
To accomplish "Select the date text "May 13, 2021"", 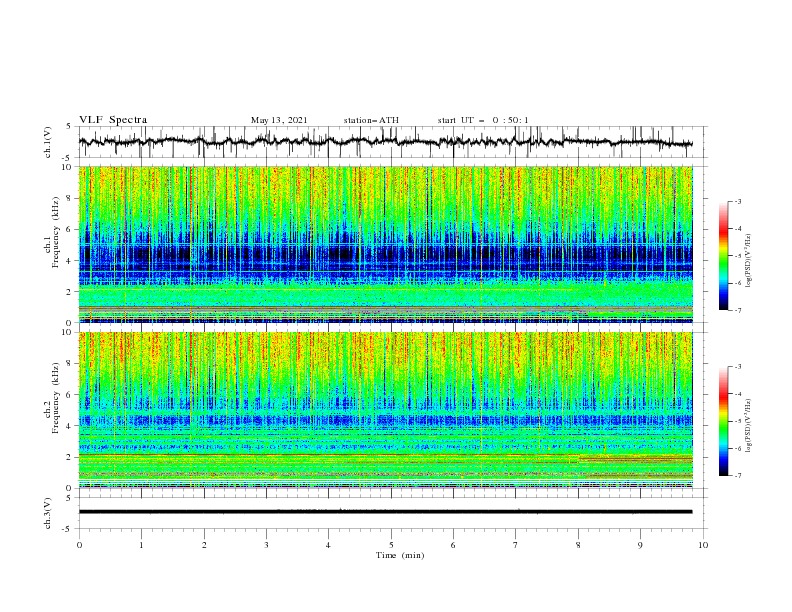I will 279,120.
